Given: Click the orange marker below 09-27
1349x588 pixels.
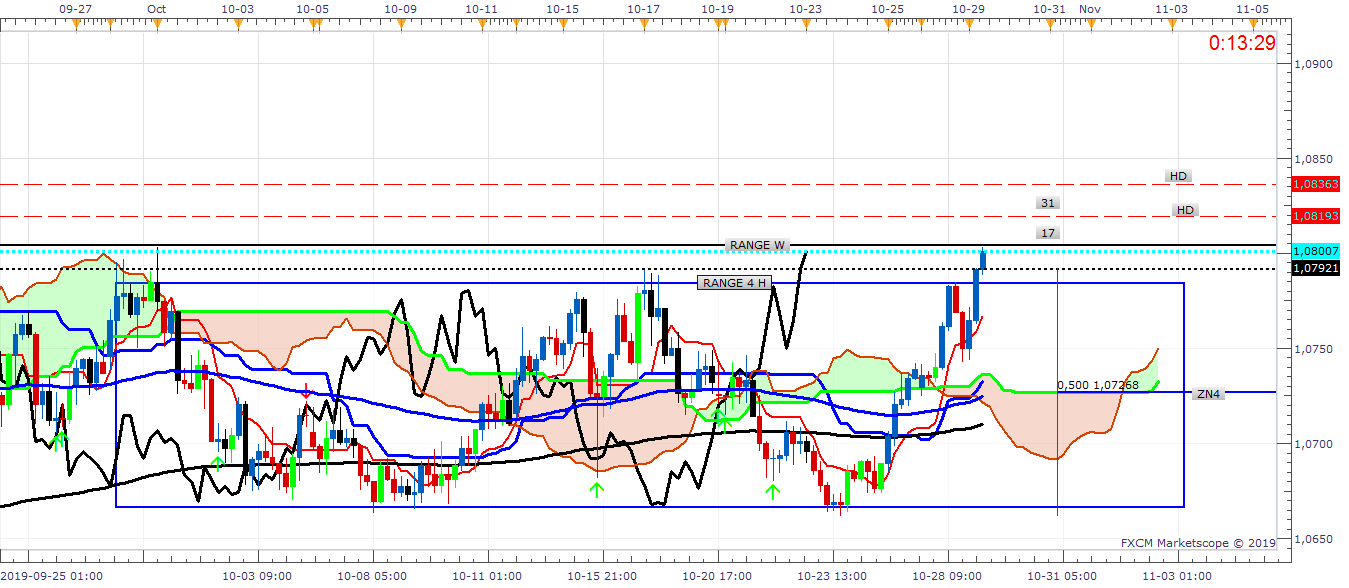Looking at the screenshot, I should 75,24.
